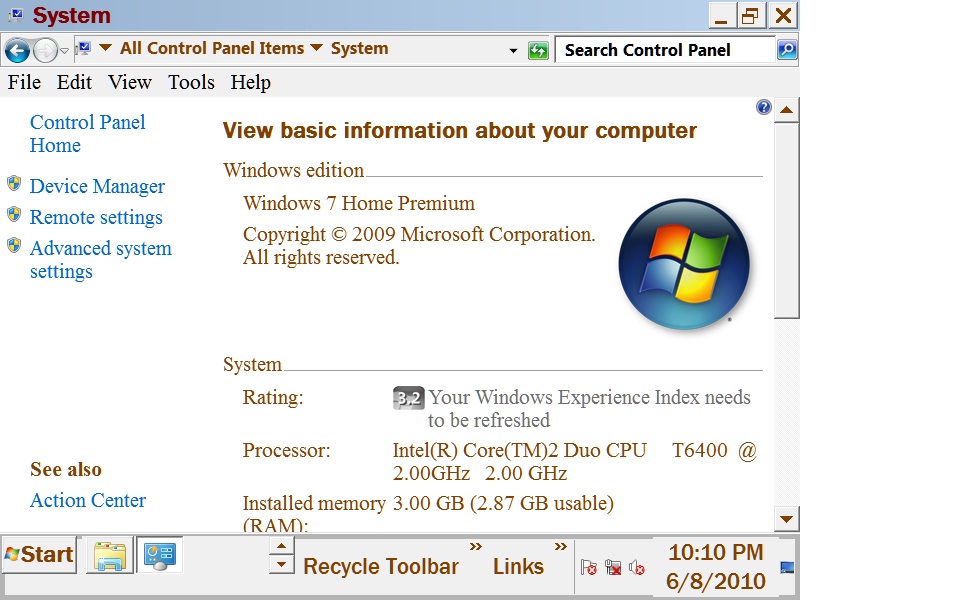Screen dimensions: 960x600
Task: Click System window title icon
Action: [17, 15]
